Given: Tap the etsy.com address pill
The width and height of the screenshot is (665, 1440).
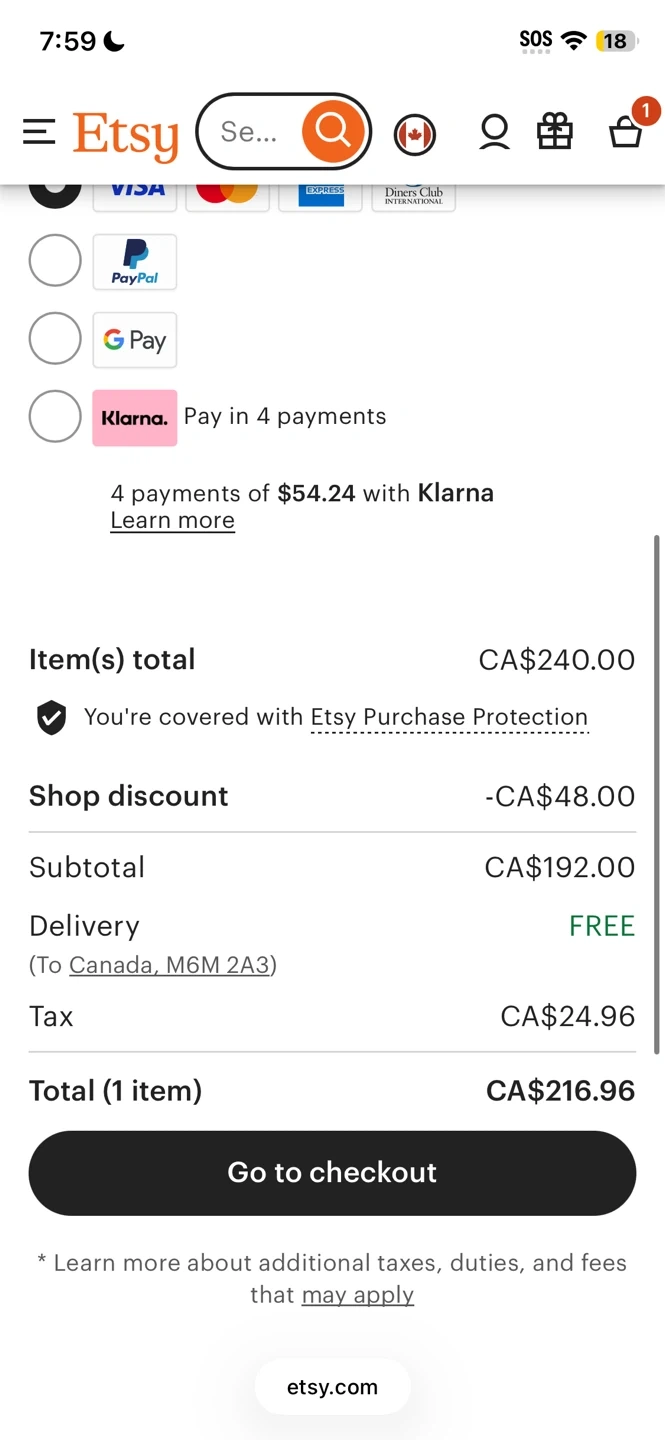Looking at the screenshot, I should point(332,1387).
